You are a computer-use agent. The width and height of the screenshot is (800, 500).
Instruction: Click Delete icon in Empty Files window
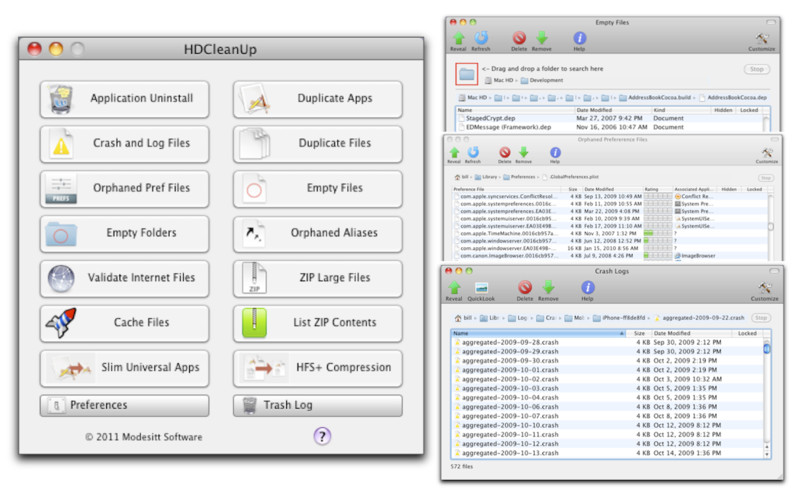pos(519,40)
